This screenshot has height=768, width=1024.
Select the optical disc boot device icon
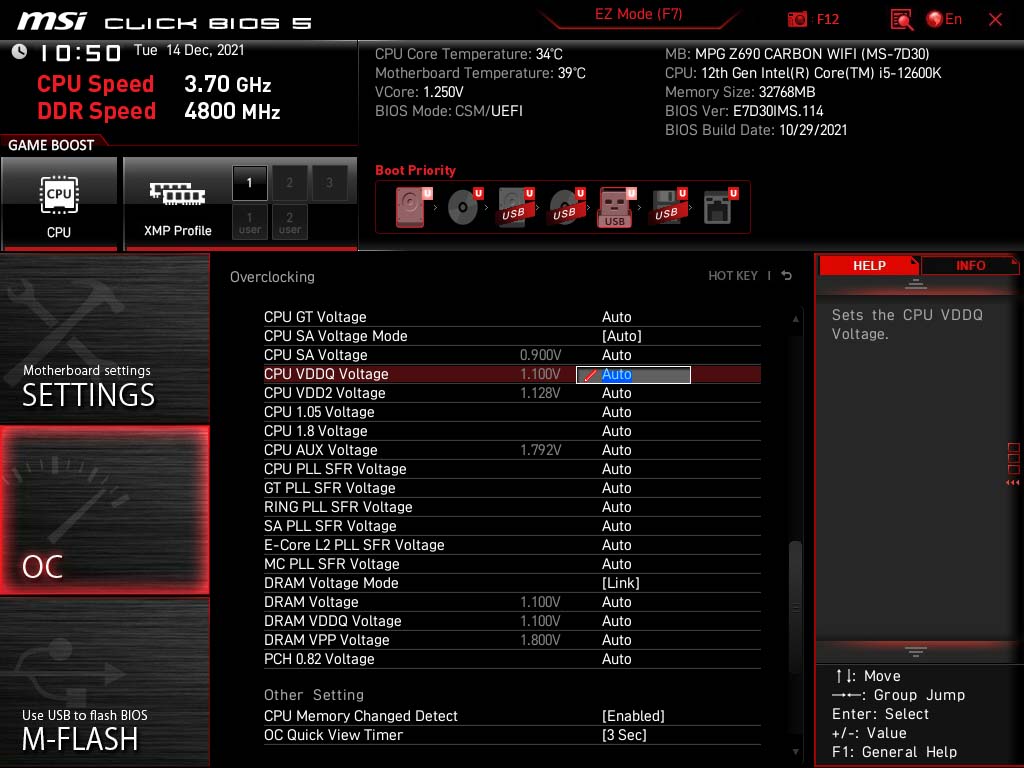(464, 207)
